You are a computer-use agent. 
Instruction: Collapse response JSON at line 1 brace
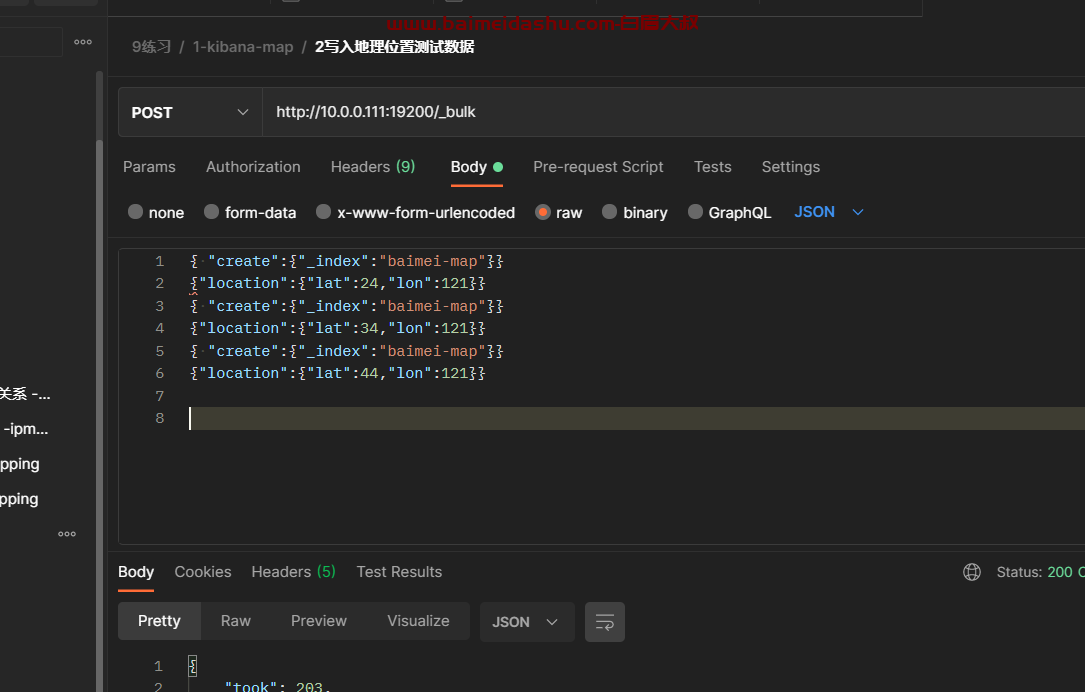point(192,666)
